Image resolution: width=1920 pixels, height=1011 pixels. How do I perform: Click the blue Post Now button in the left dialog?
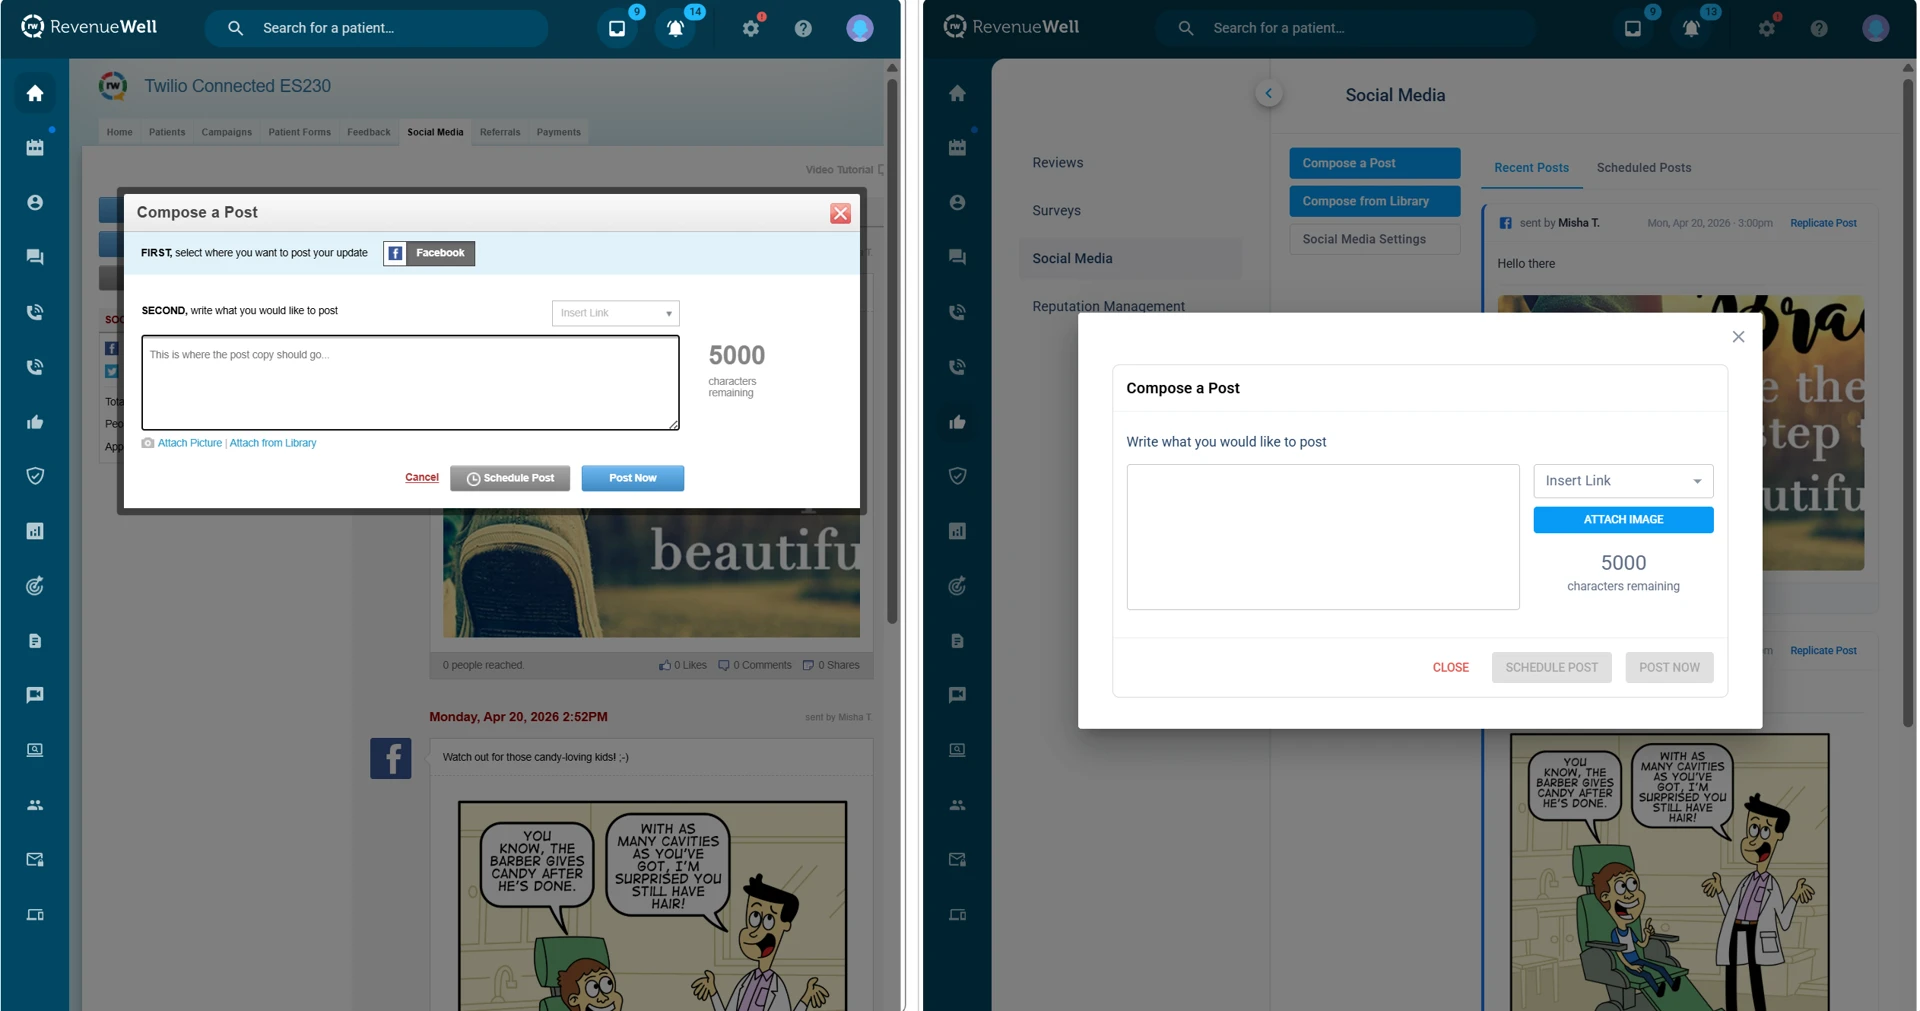tap(632, 478)
